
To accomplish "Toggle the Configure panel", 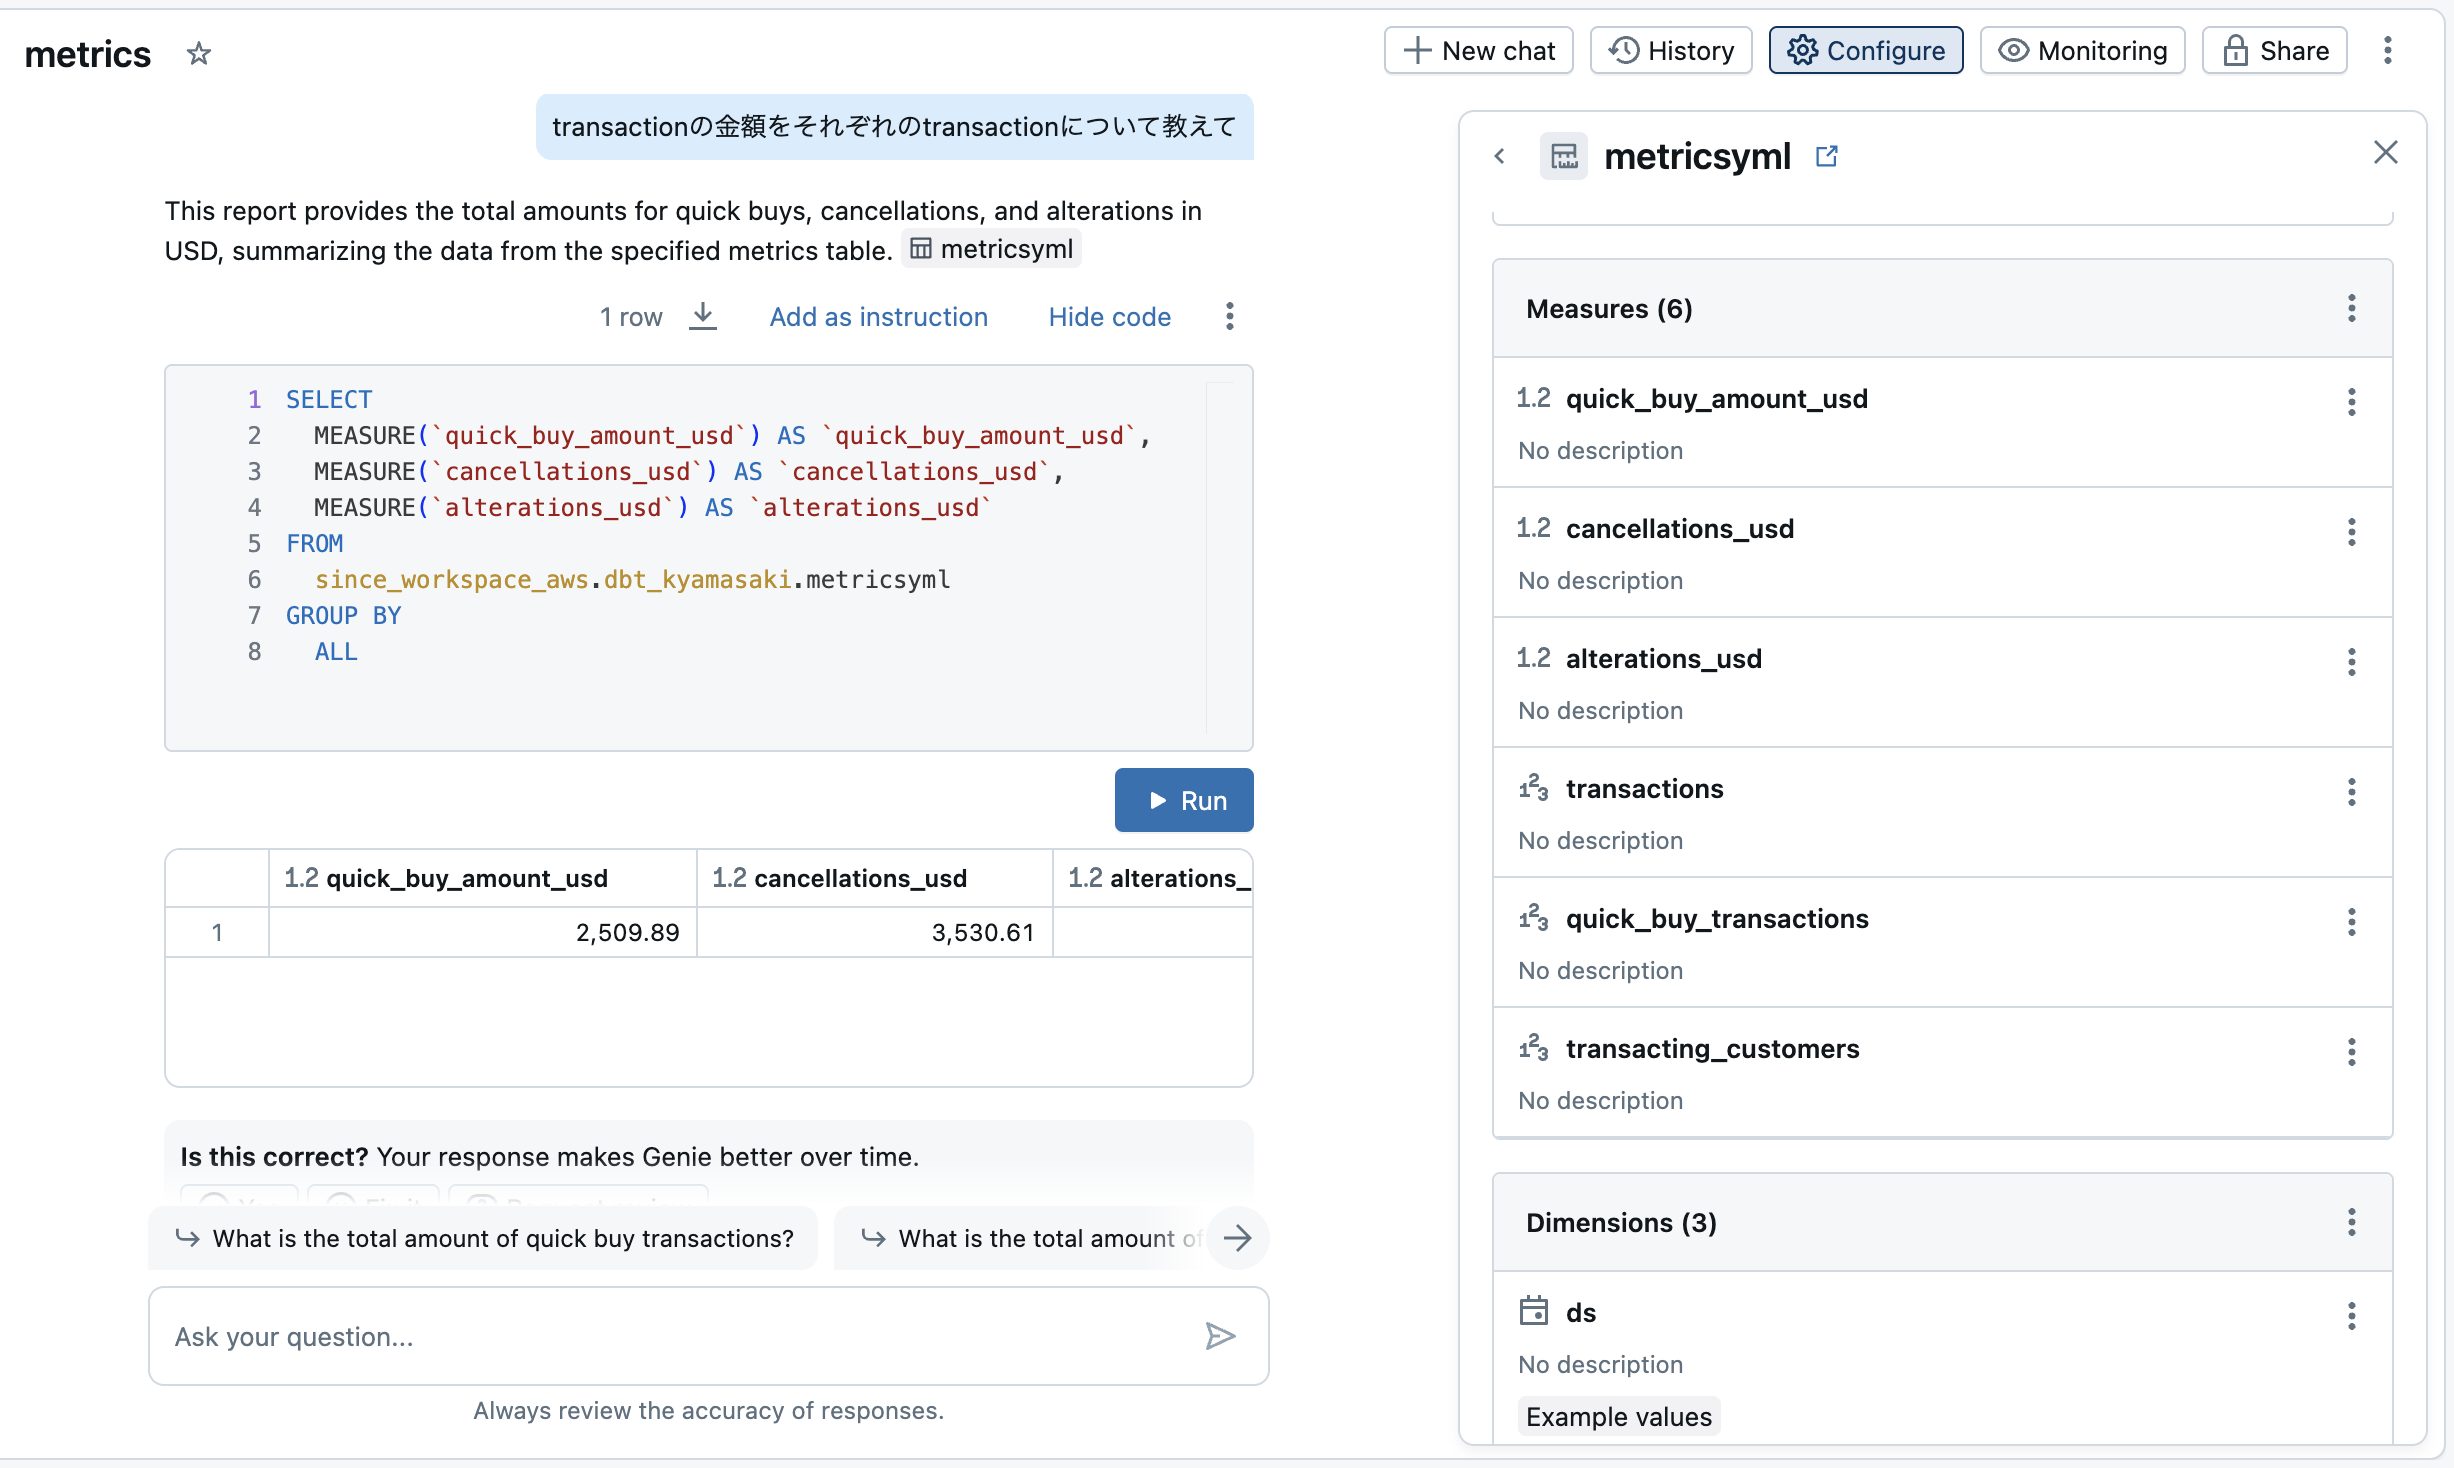I will coord(1865,50).
